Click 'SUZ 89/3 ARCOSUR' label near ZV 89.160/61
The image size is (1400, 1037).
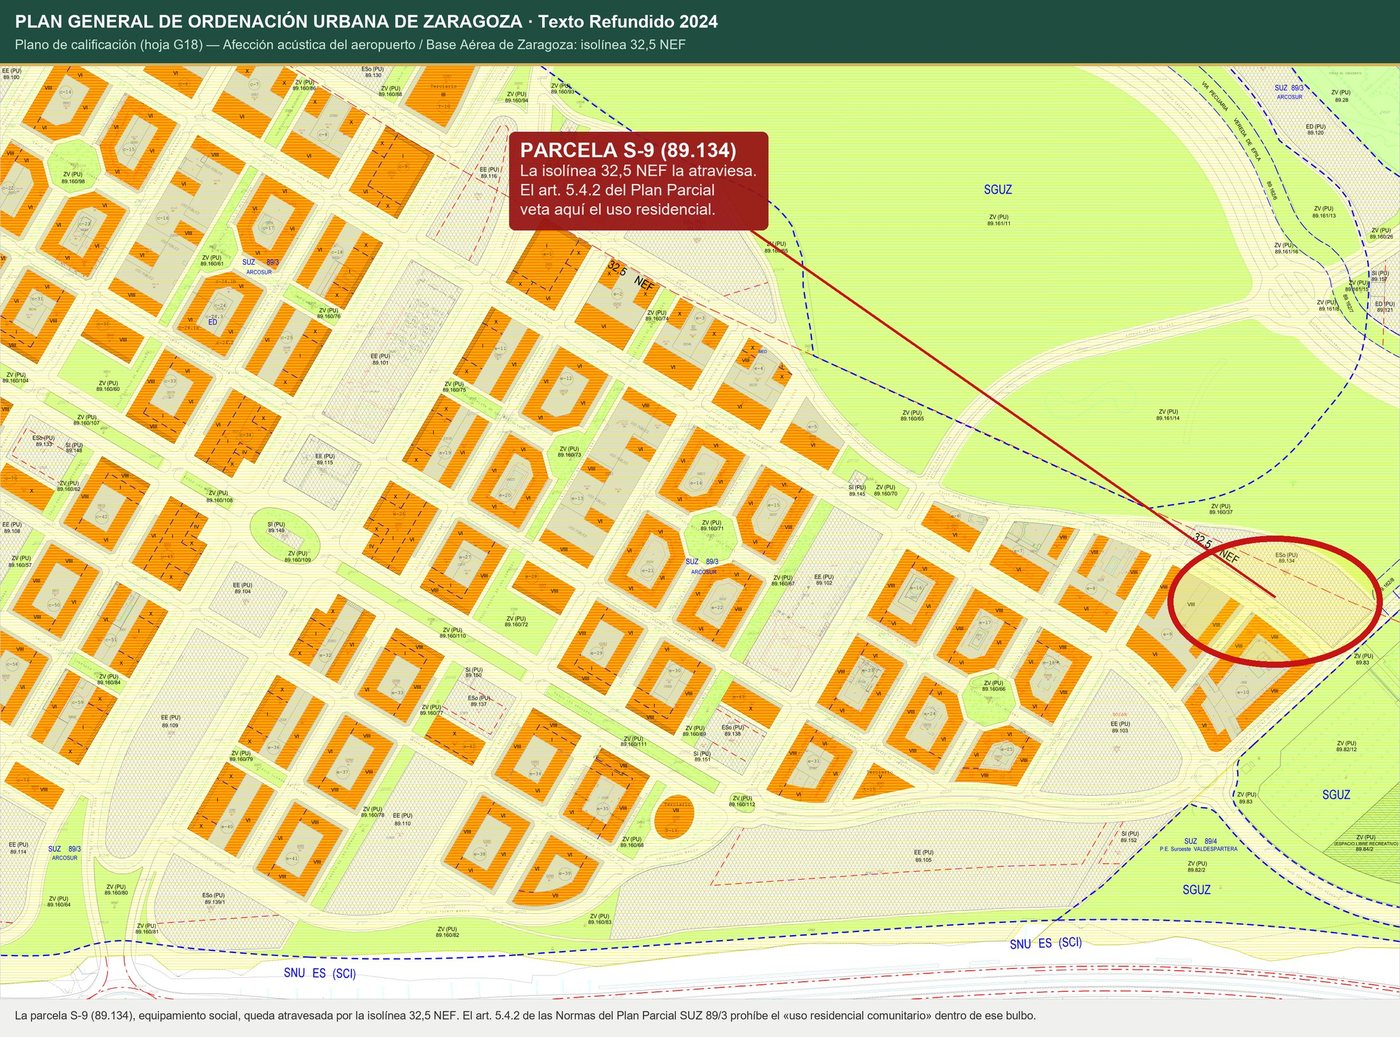tap(259, 267)
